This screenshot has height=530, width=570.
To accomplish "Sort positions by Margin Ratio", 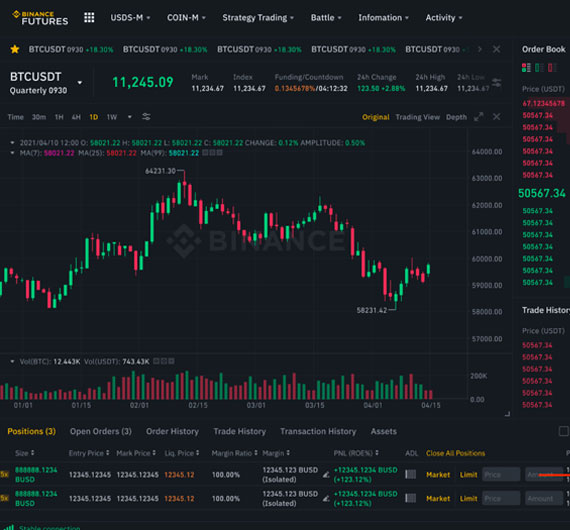I will pyautogui.click(x=234, y=453).
